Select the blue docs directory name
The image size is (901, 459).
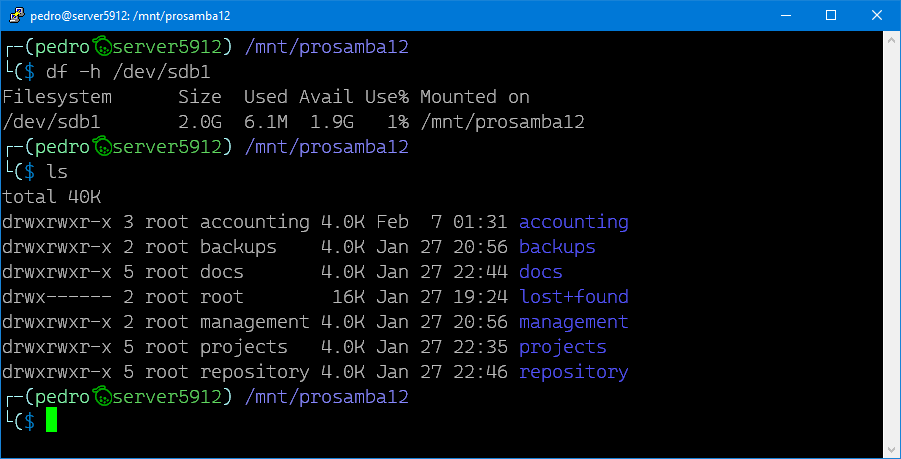tap(540, 272)
